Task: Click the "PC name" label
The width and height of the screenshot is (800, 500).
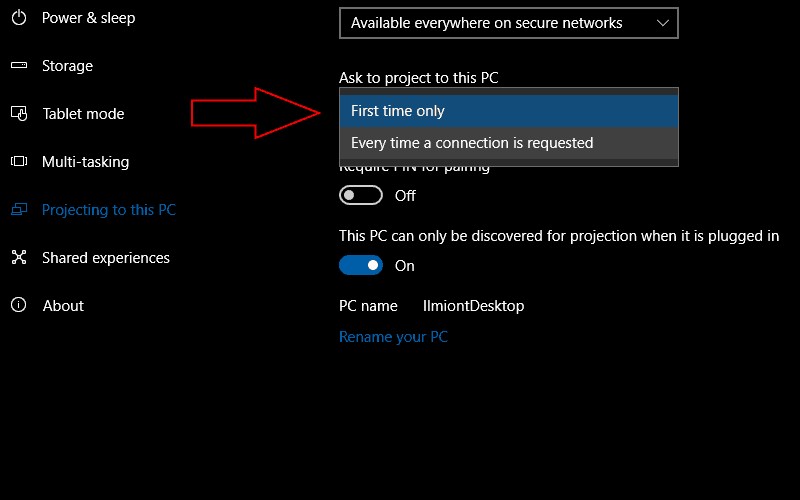Action: point(368,306)
